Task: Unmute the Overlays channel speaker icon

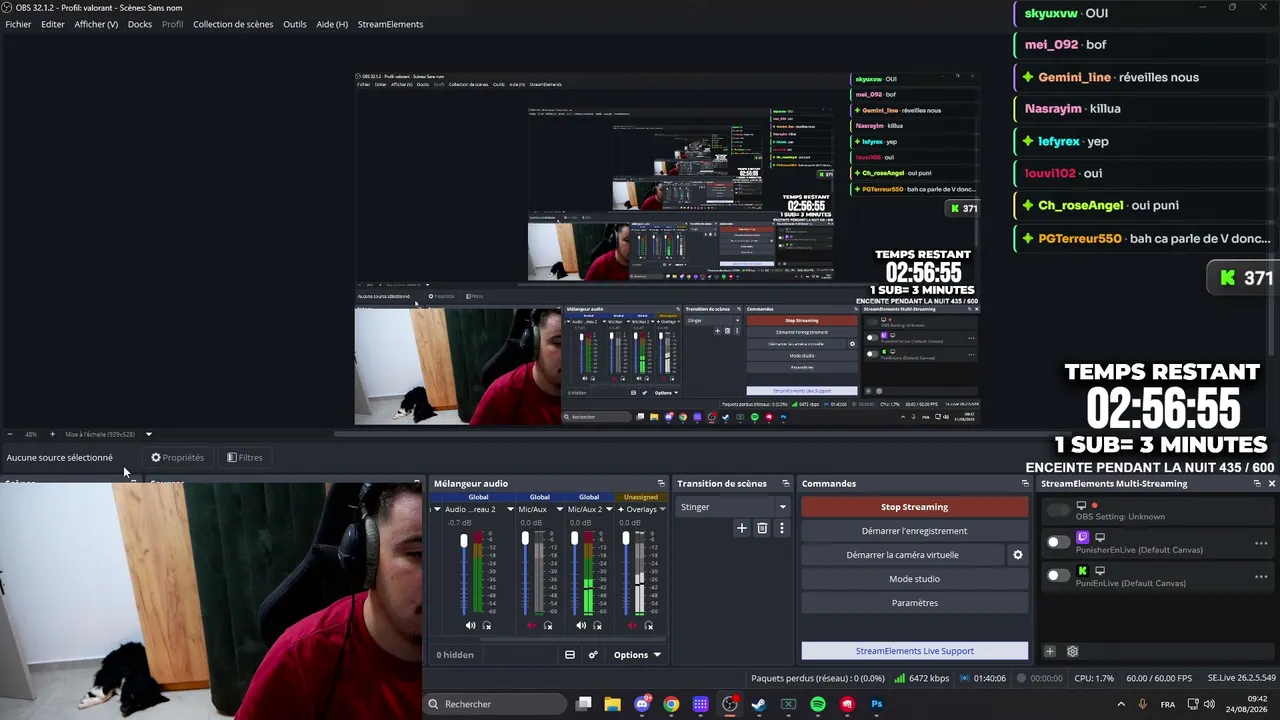Action: [x=632, y=626]
